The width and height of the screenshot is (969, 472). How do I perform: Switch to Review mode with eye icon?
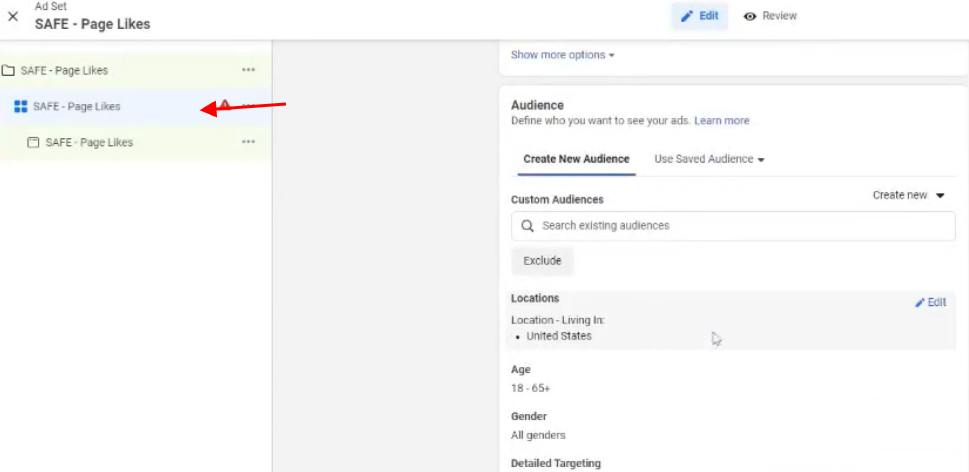pos(770,16)
